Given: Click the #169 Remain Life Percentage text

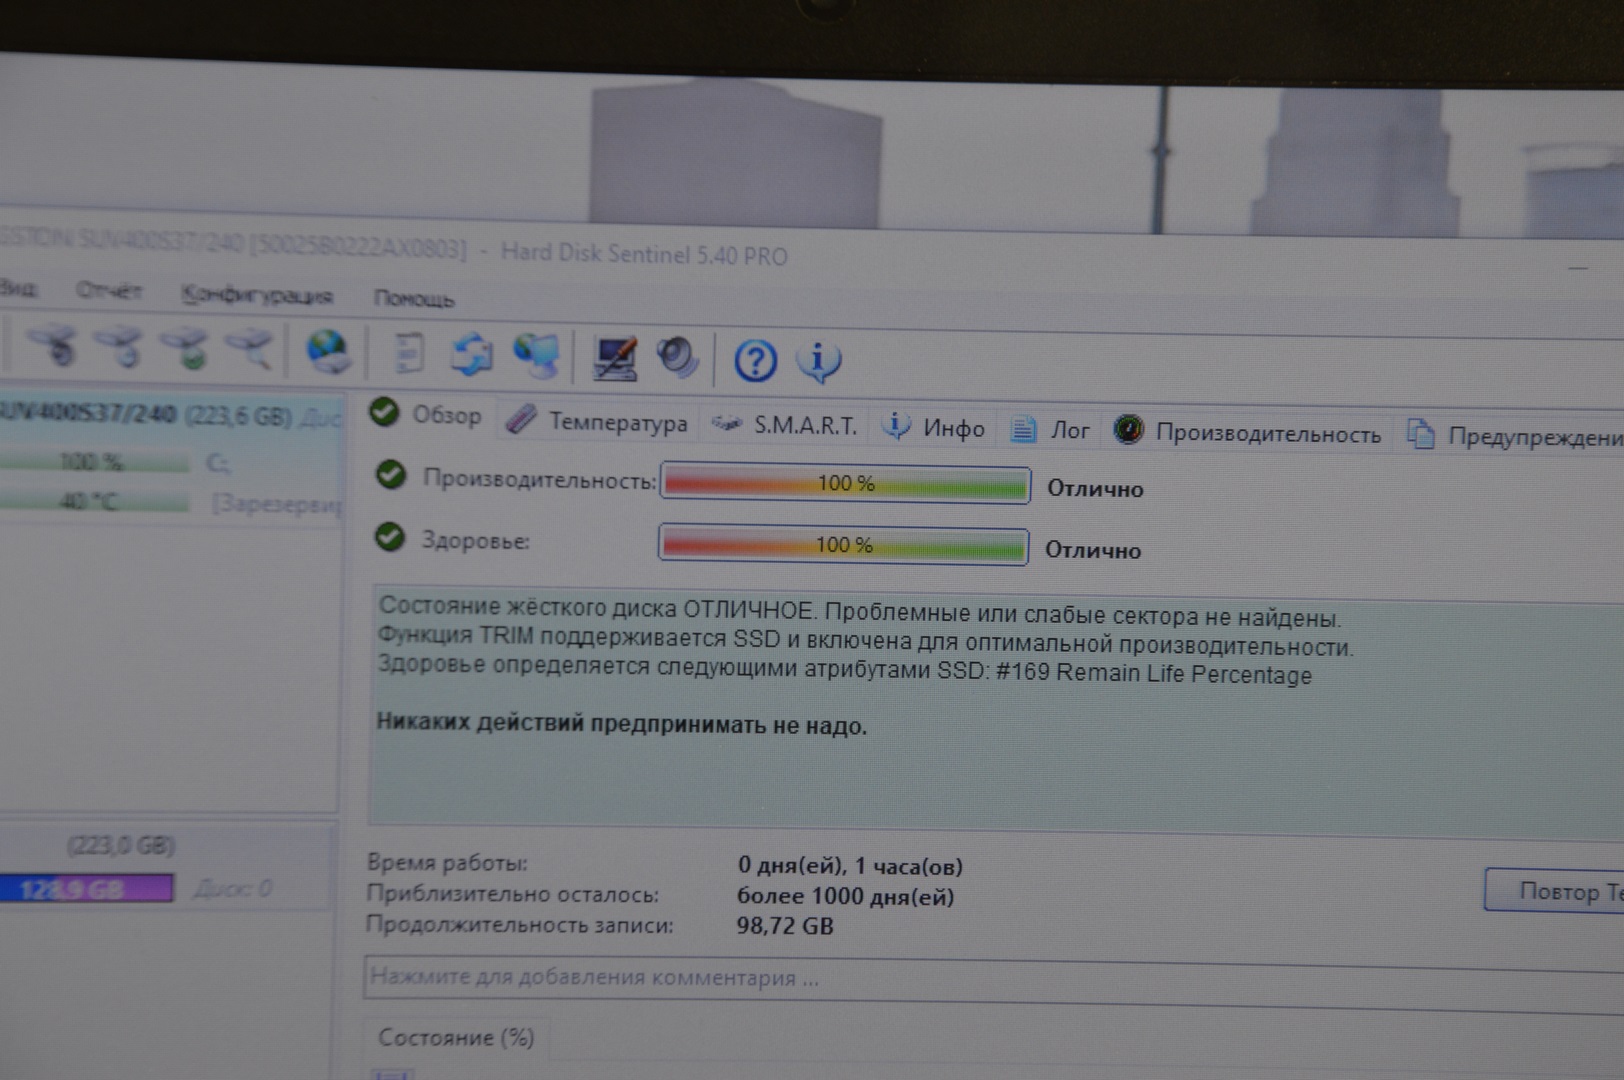Looking at the screenshot, I should [x=1154, y=673].
